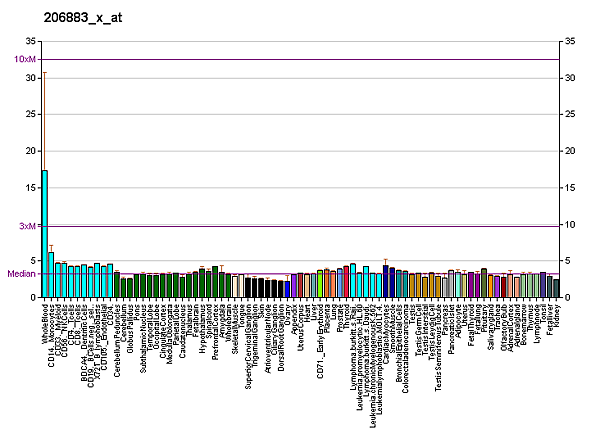Select the Cerebellum Peduncles axis label
Screen dimensions: 600x434
(117, 330)
